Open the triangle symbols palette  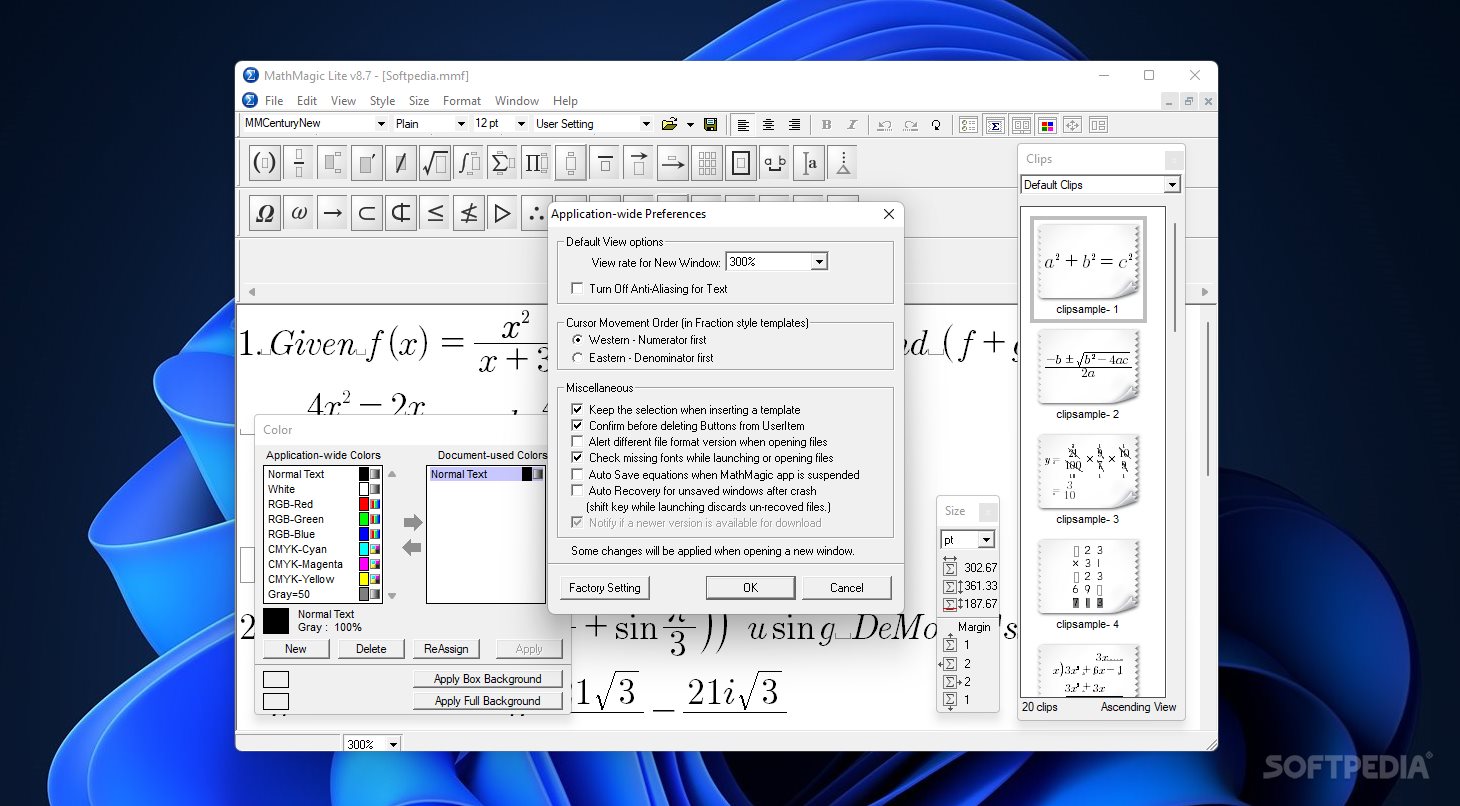(x=503, y=213)
